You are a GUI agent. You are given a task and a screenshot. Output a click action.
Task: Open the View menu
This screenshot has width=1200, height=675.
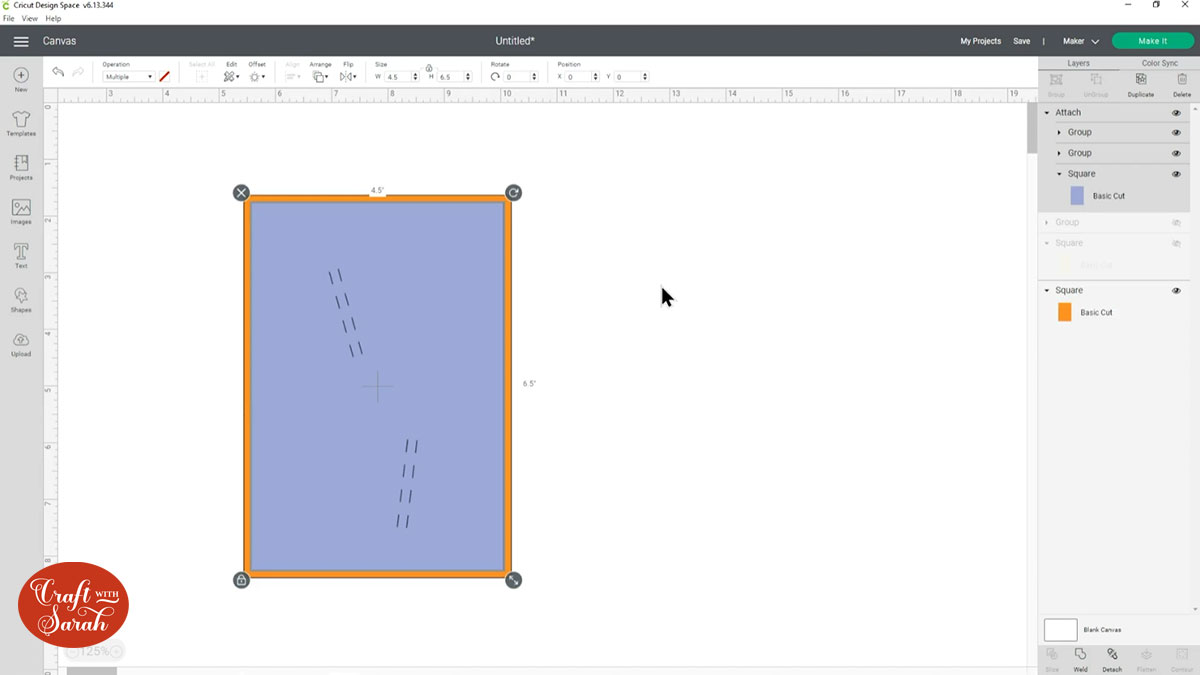pyautogui.click(x=30, y=18)
